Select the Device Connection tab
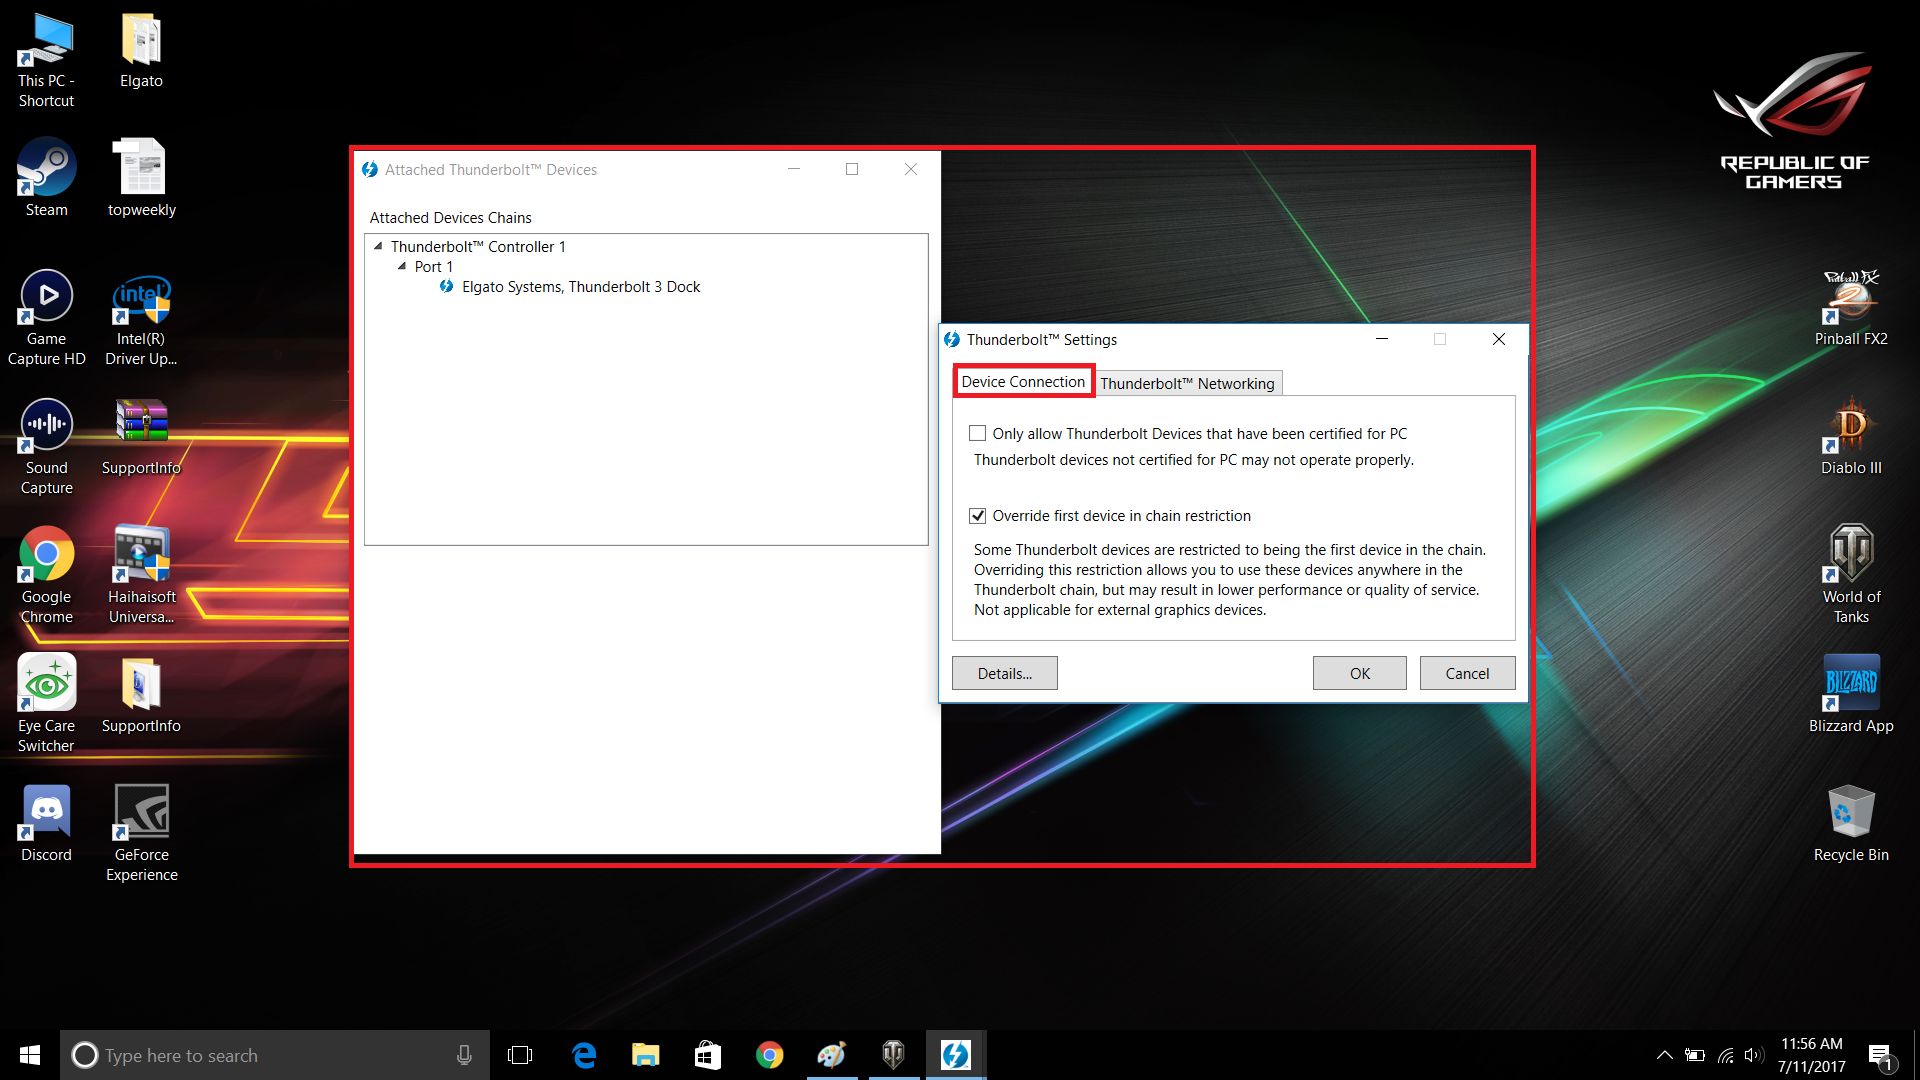The height and width of the screenshot is (1080, 1920). [1022, 382]
